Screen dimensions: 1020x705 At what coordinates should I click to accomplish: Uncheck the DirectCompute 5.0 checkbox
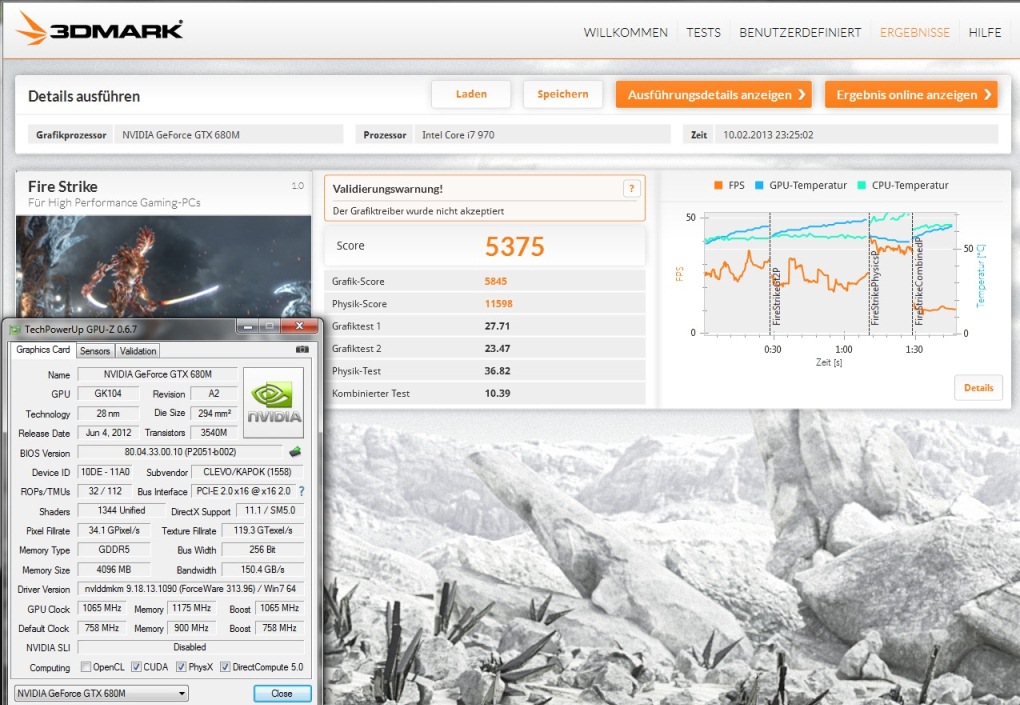(226, 667)
